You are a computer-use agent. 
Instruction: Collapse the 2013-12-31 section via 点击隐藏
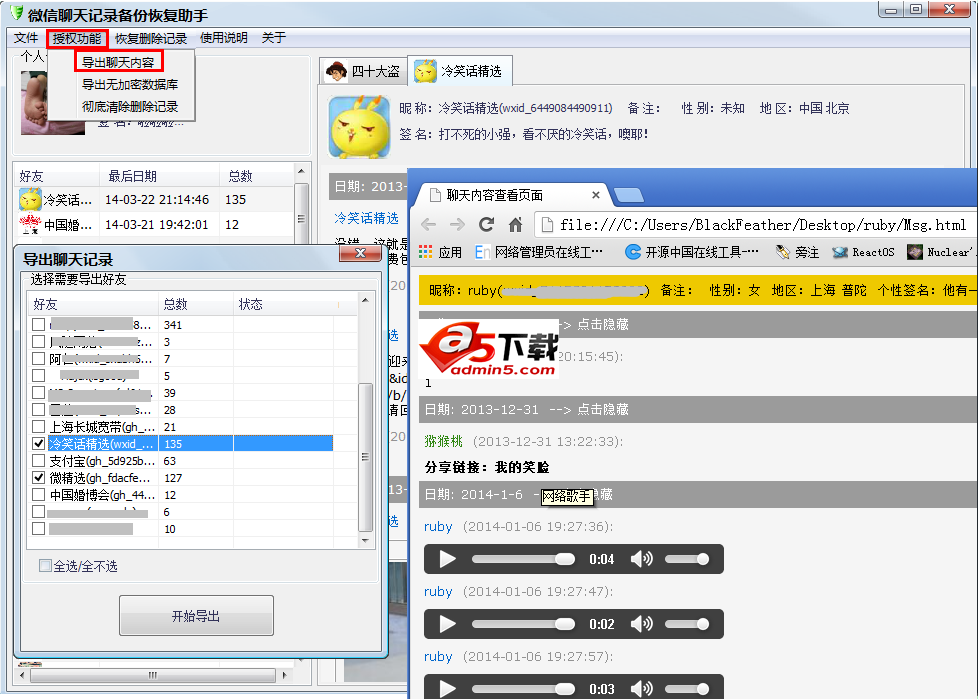tap(601, 409)
